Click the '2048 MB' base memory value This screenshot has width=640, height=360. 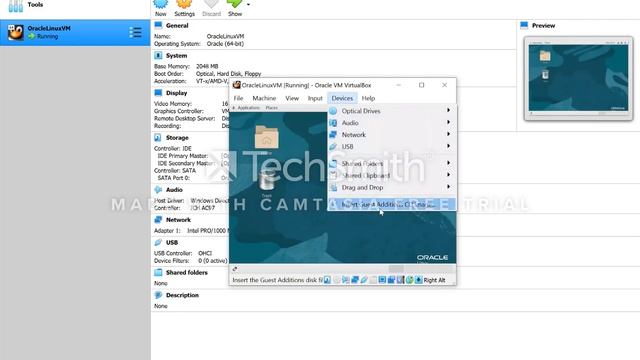[x=207, y=66]
